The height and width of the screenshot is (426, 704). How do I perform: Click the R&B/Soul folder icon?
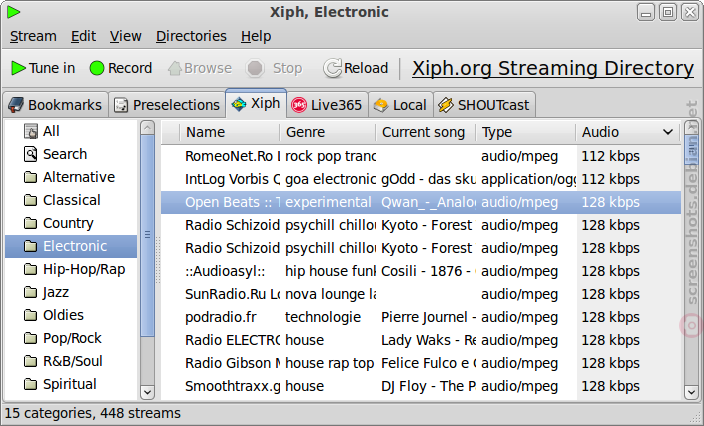pyautogui.click(x=31, y=361)
